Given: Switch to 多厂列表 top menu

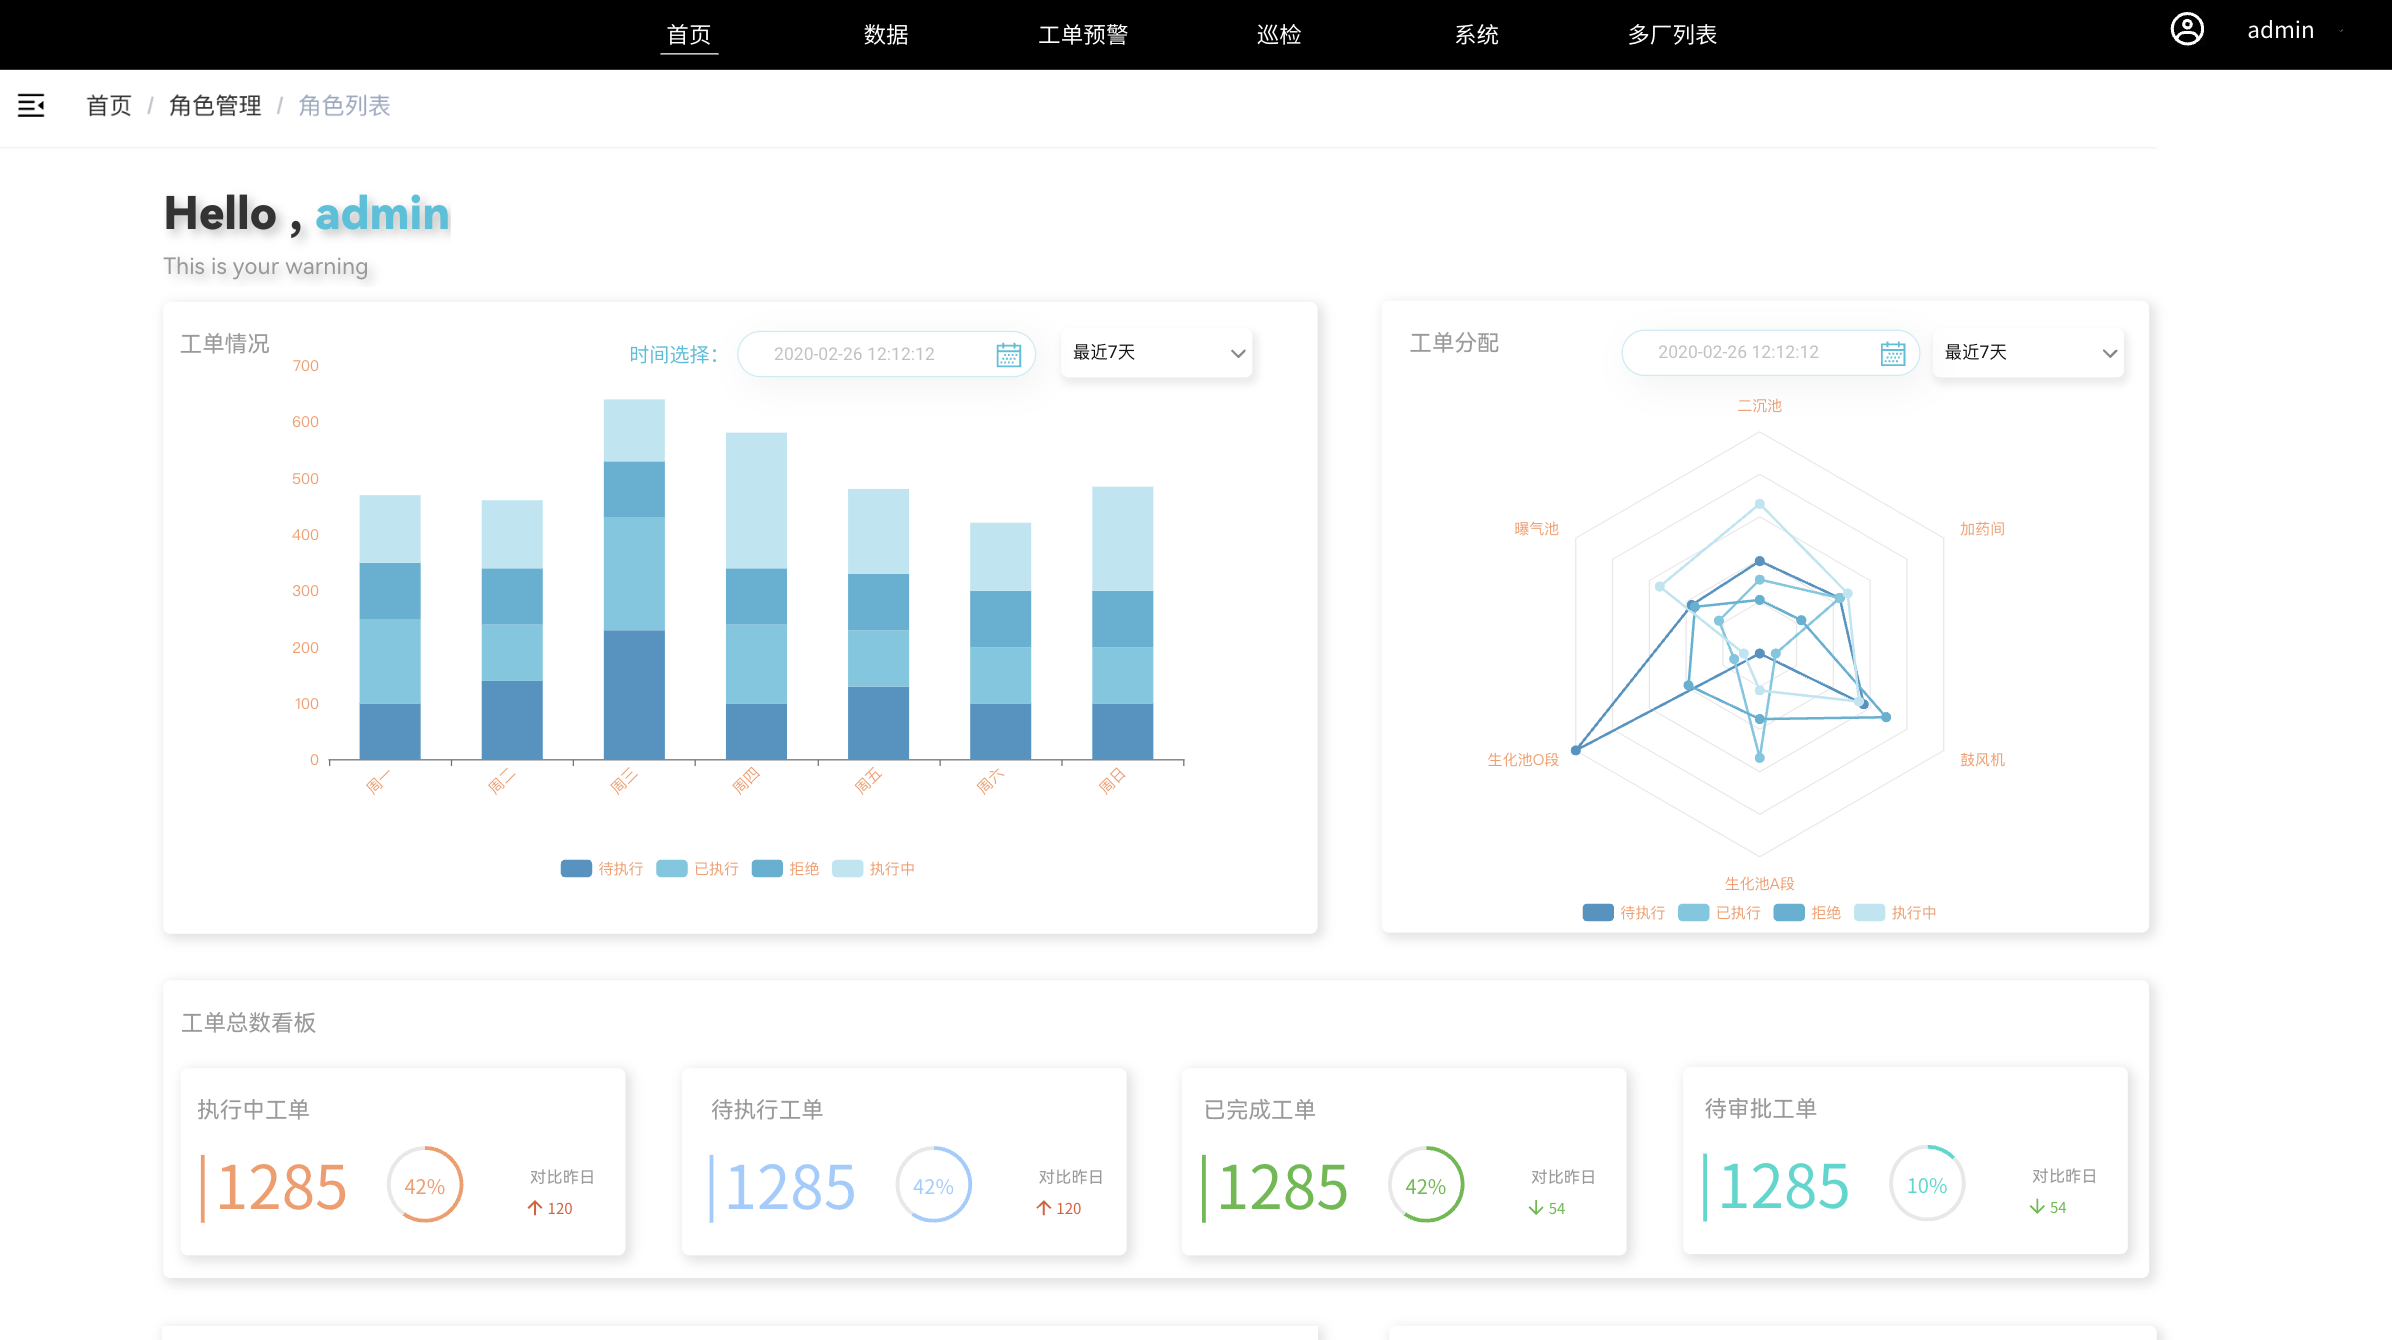Looking at the screenshot, I should point(1672,35).
